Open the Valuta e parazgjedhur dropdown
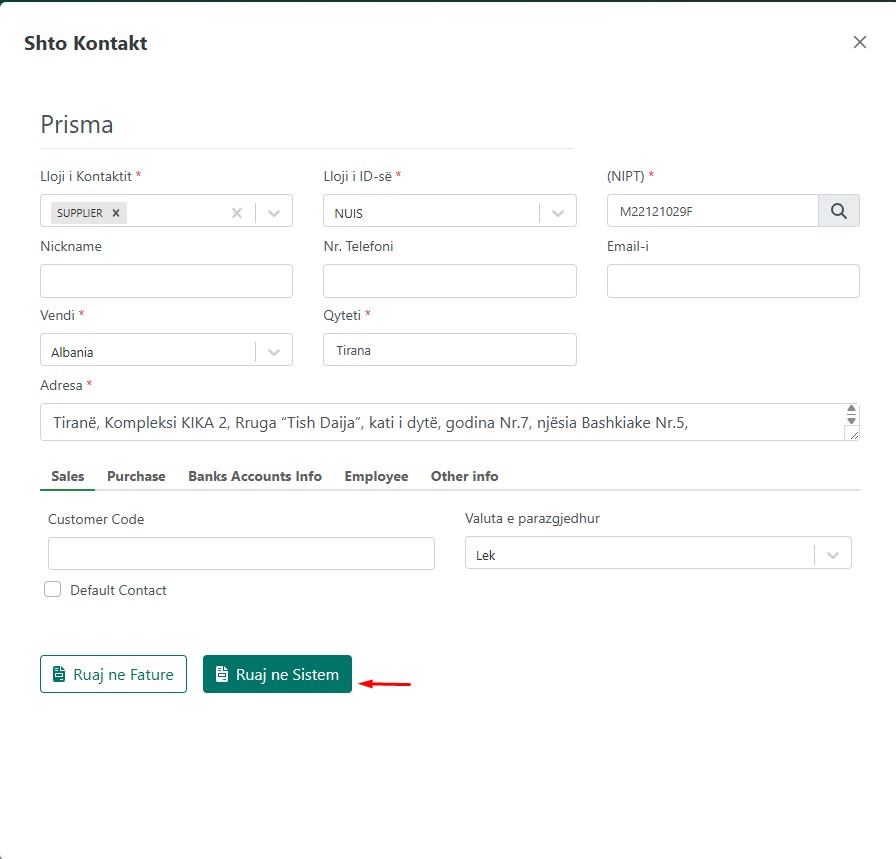 (x=833, y=555)
